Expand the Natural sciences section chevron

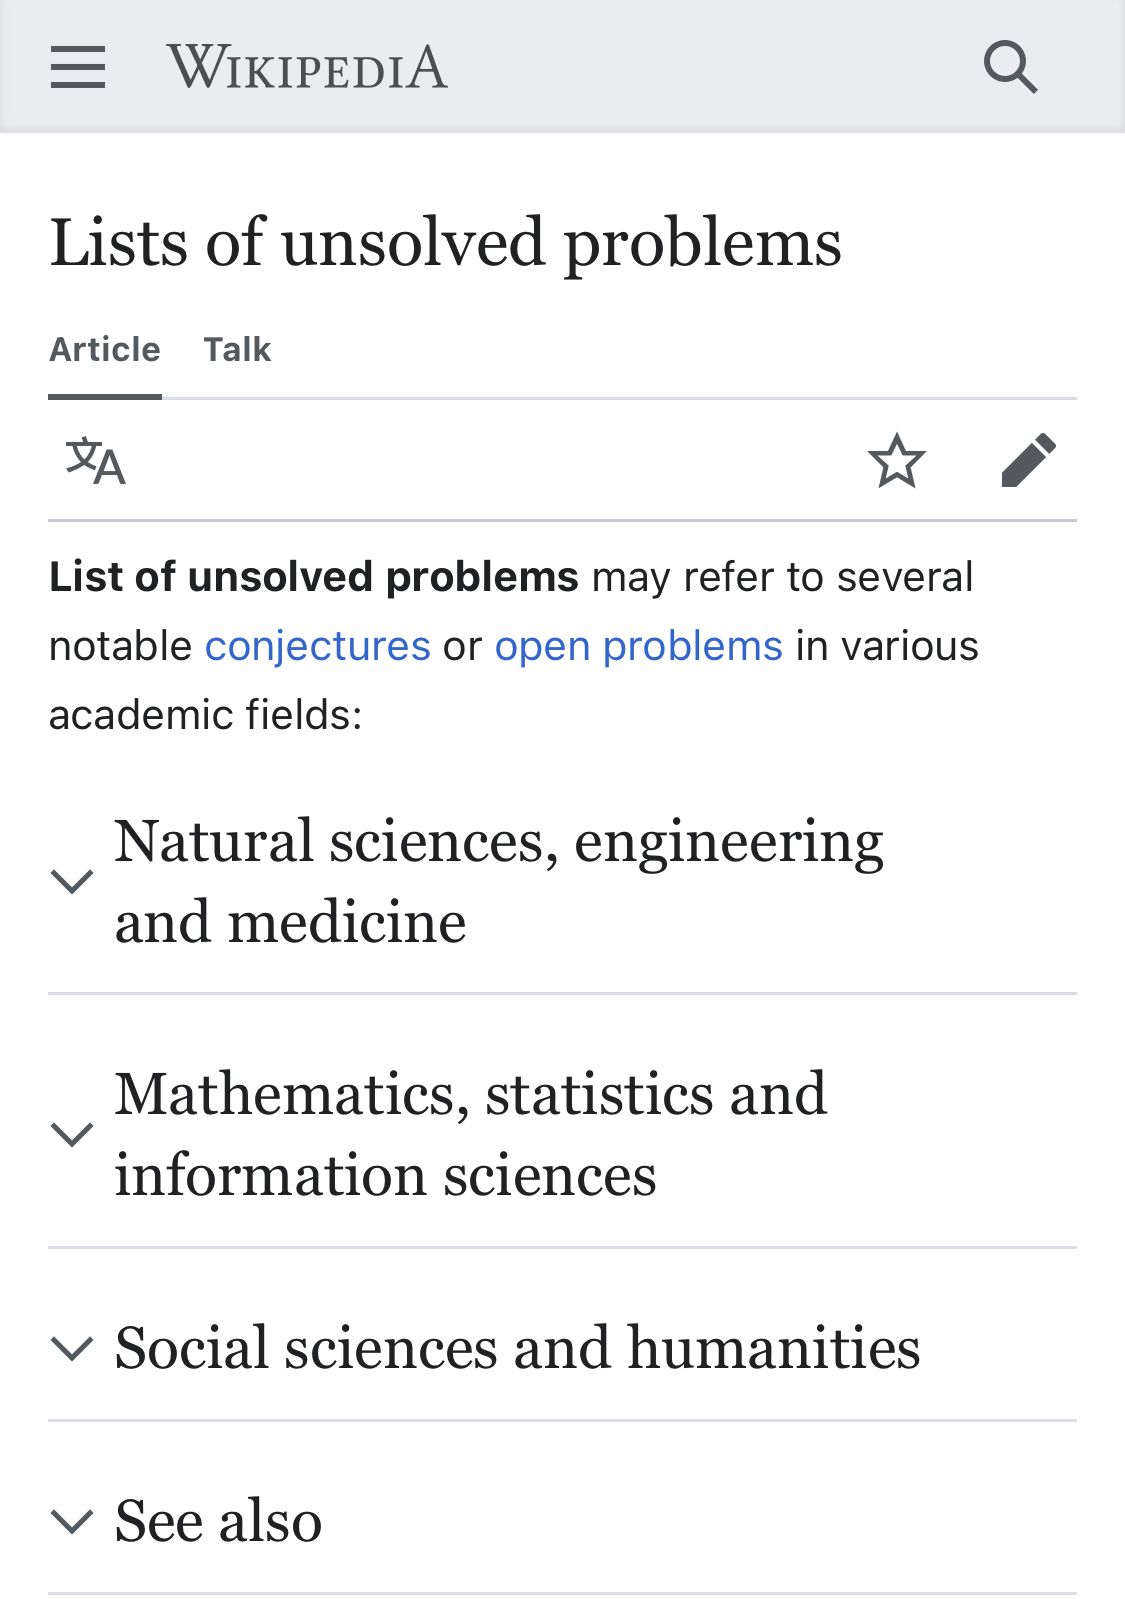coord(72,881)
